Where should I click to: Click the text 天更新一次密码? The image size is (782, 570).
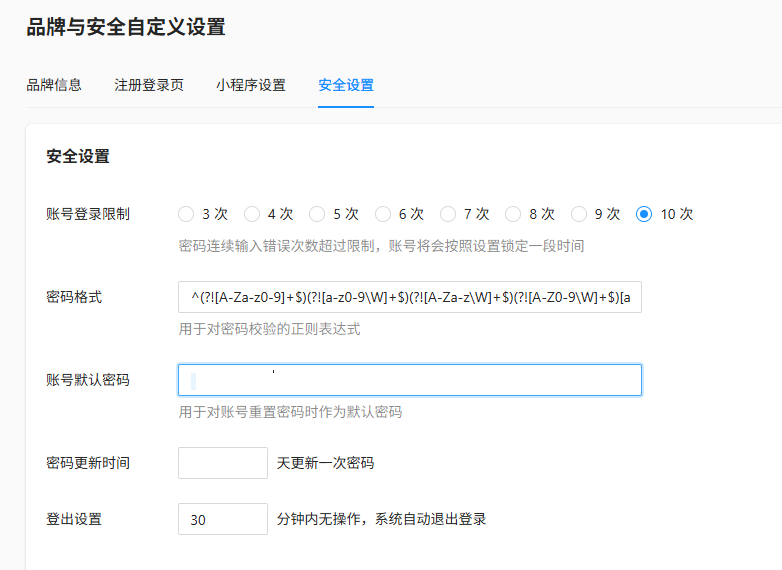point(325,463)
